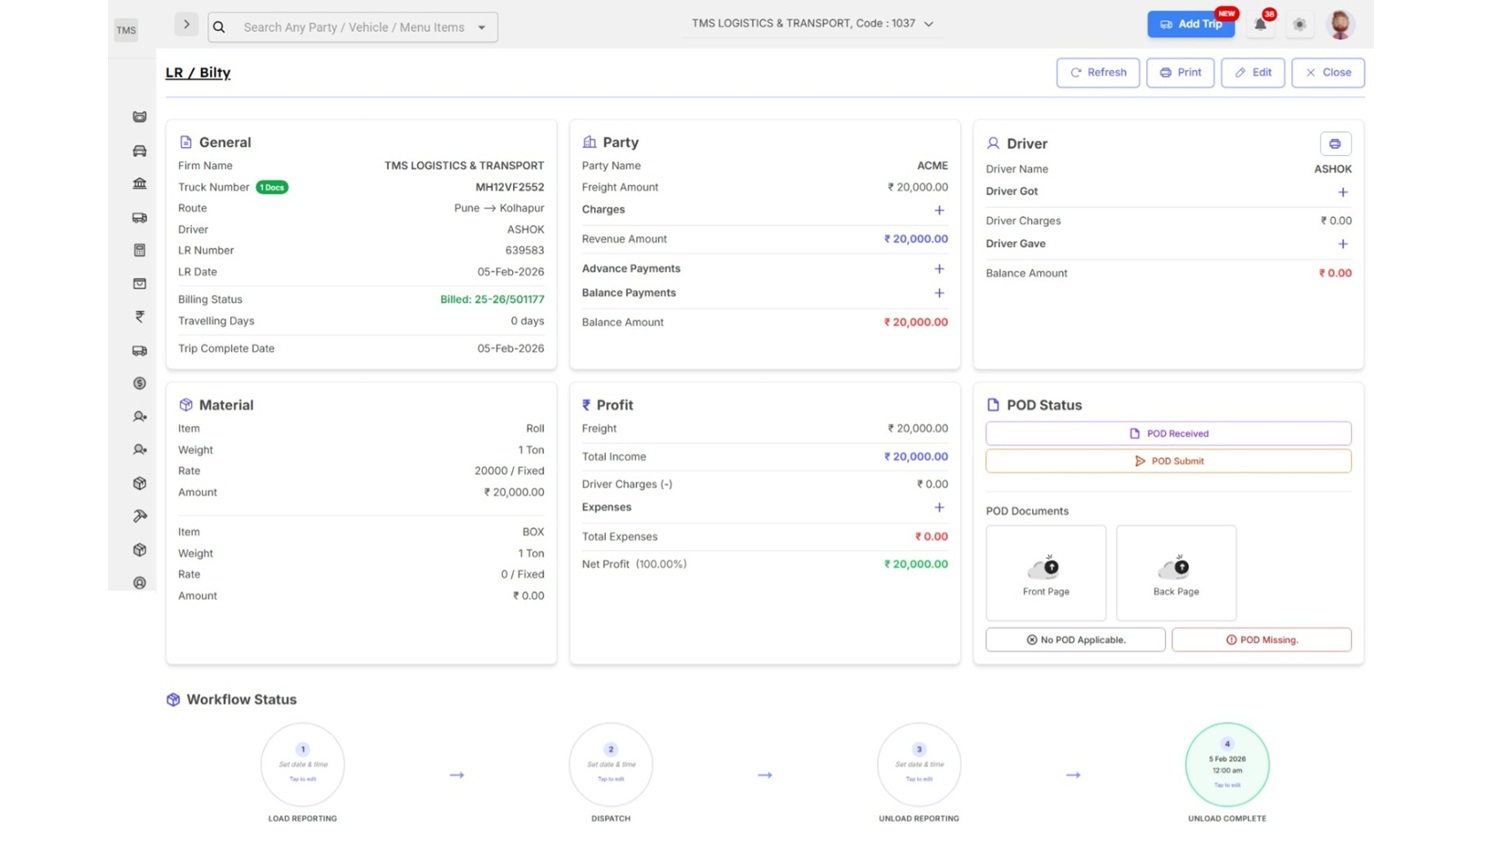This screenshot has width=1503, height=850.
Task: Select the hammer icon in sidebar
Action: (140, 516)
